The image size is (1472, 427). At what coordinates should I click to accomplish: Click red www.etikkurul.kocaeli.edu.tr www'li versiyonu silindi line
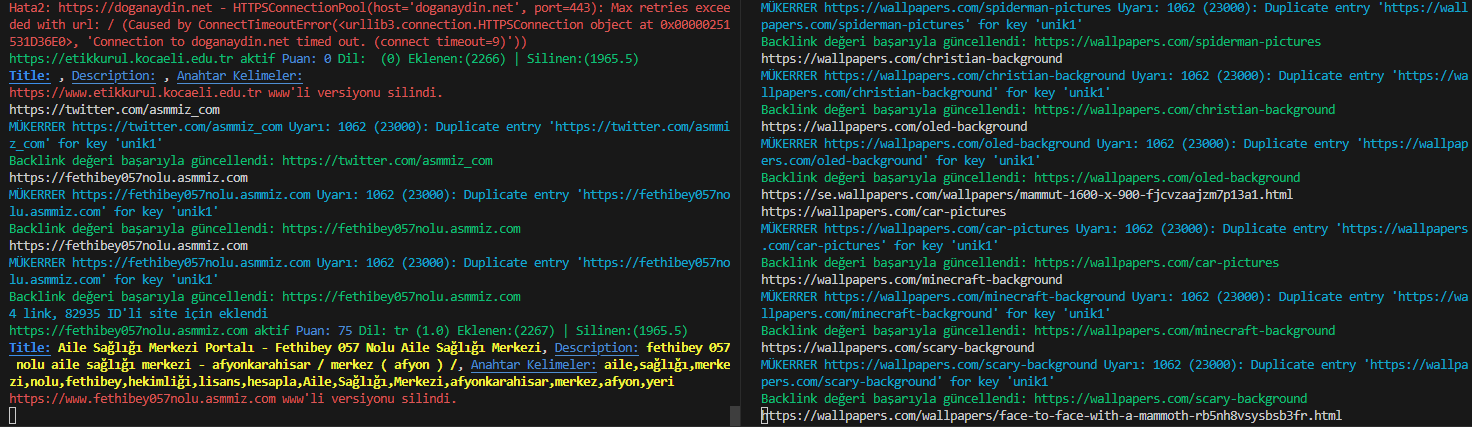pos(225,92)
